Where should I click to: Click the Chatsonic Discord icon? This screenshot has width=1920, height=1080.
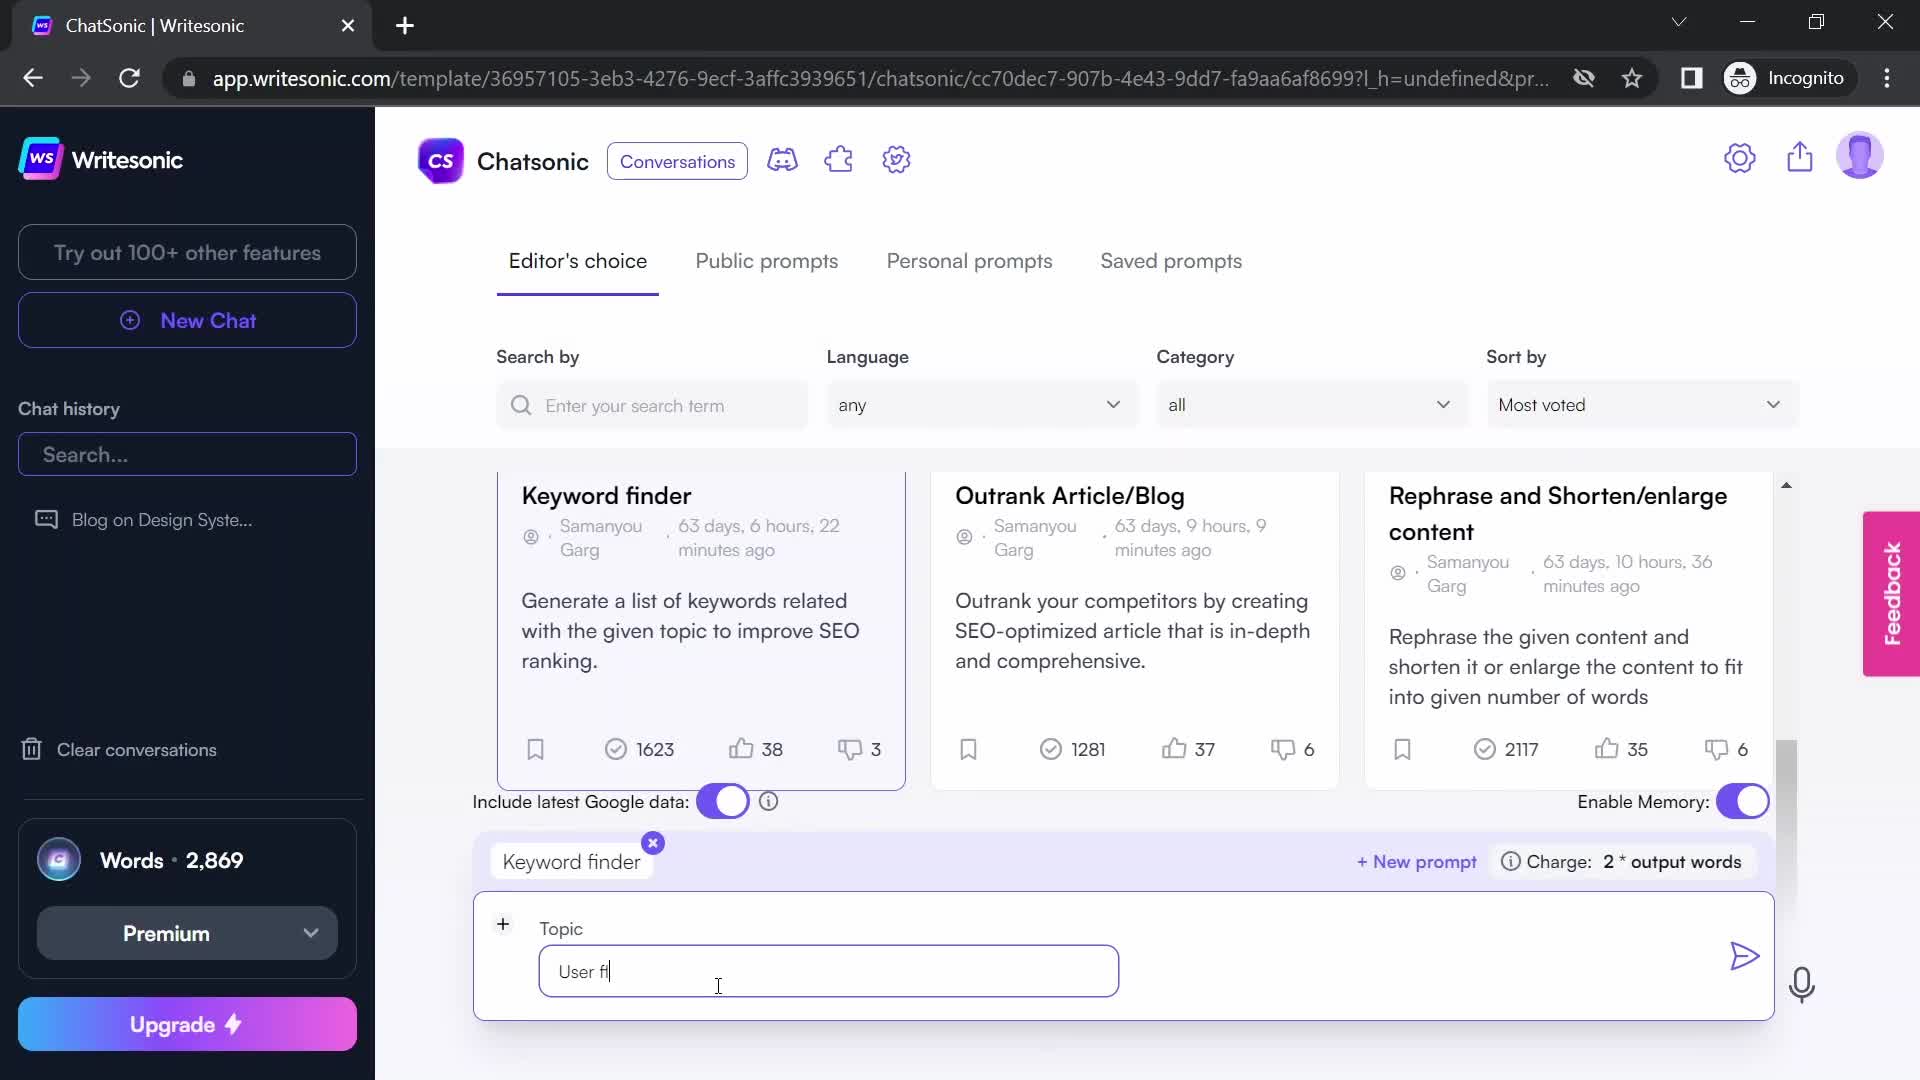click(783, 160)
